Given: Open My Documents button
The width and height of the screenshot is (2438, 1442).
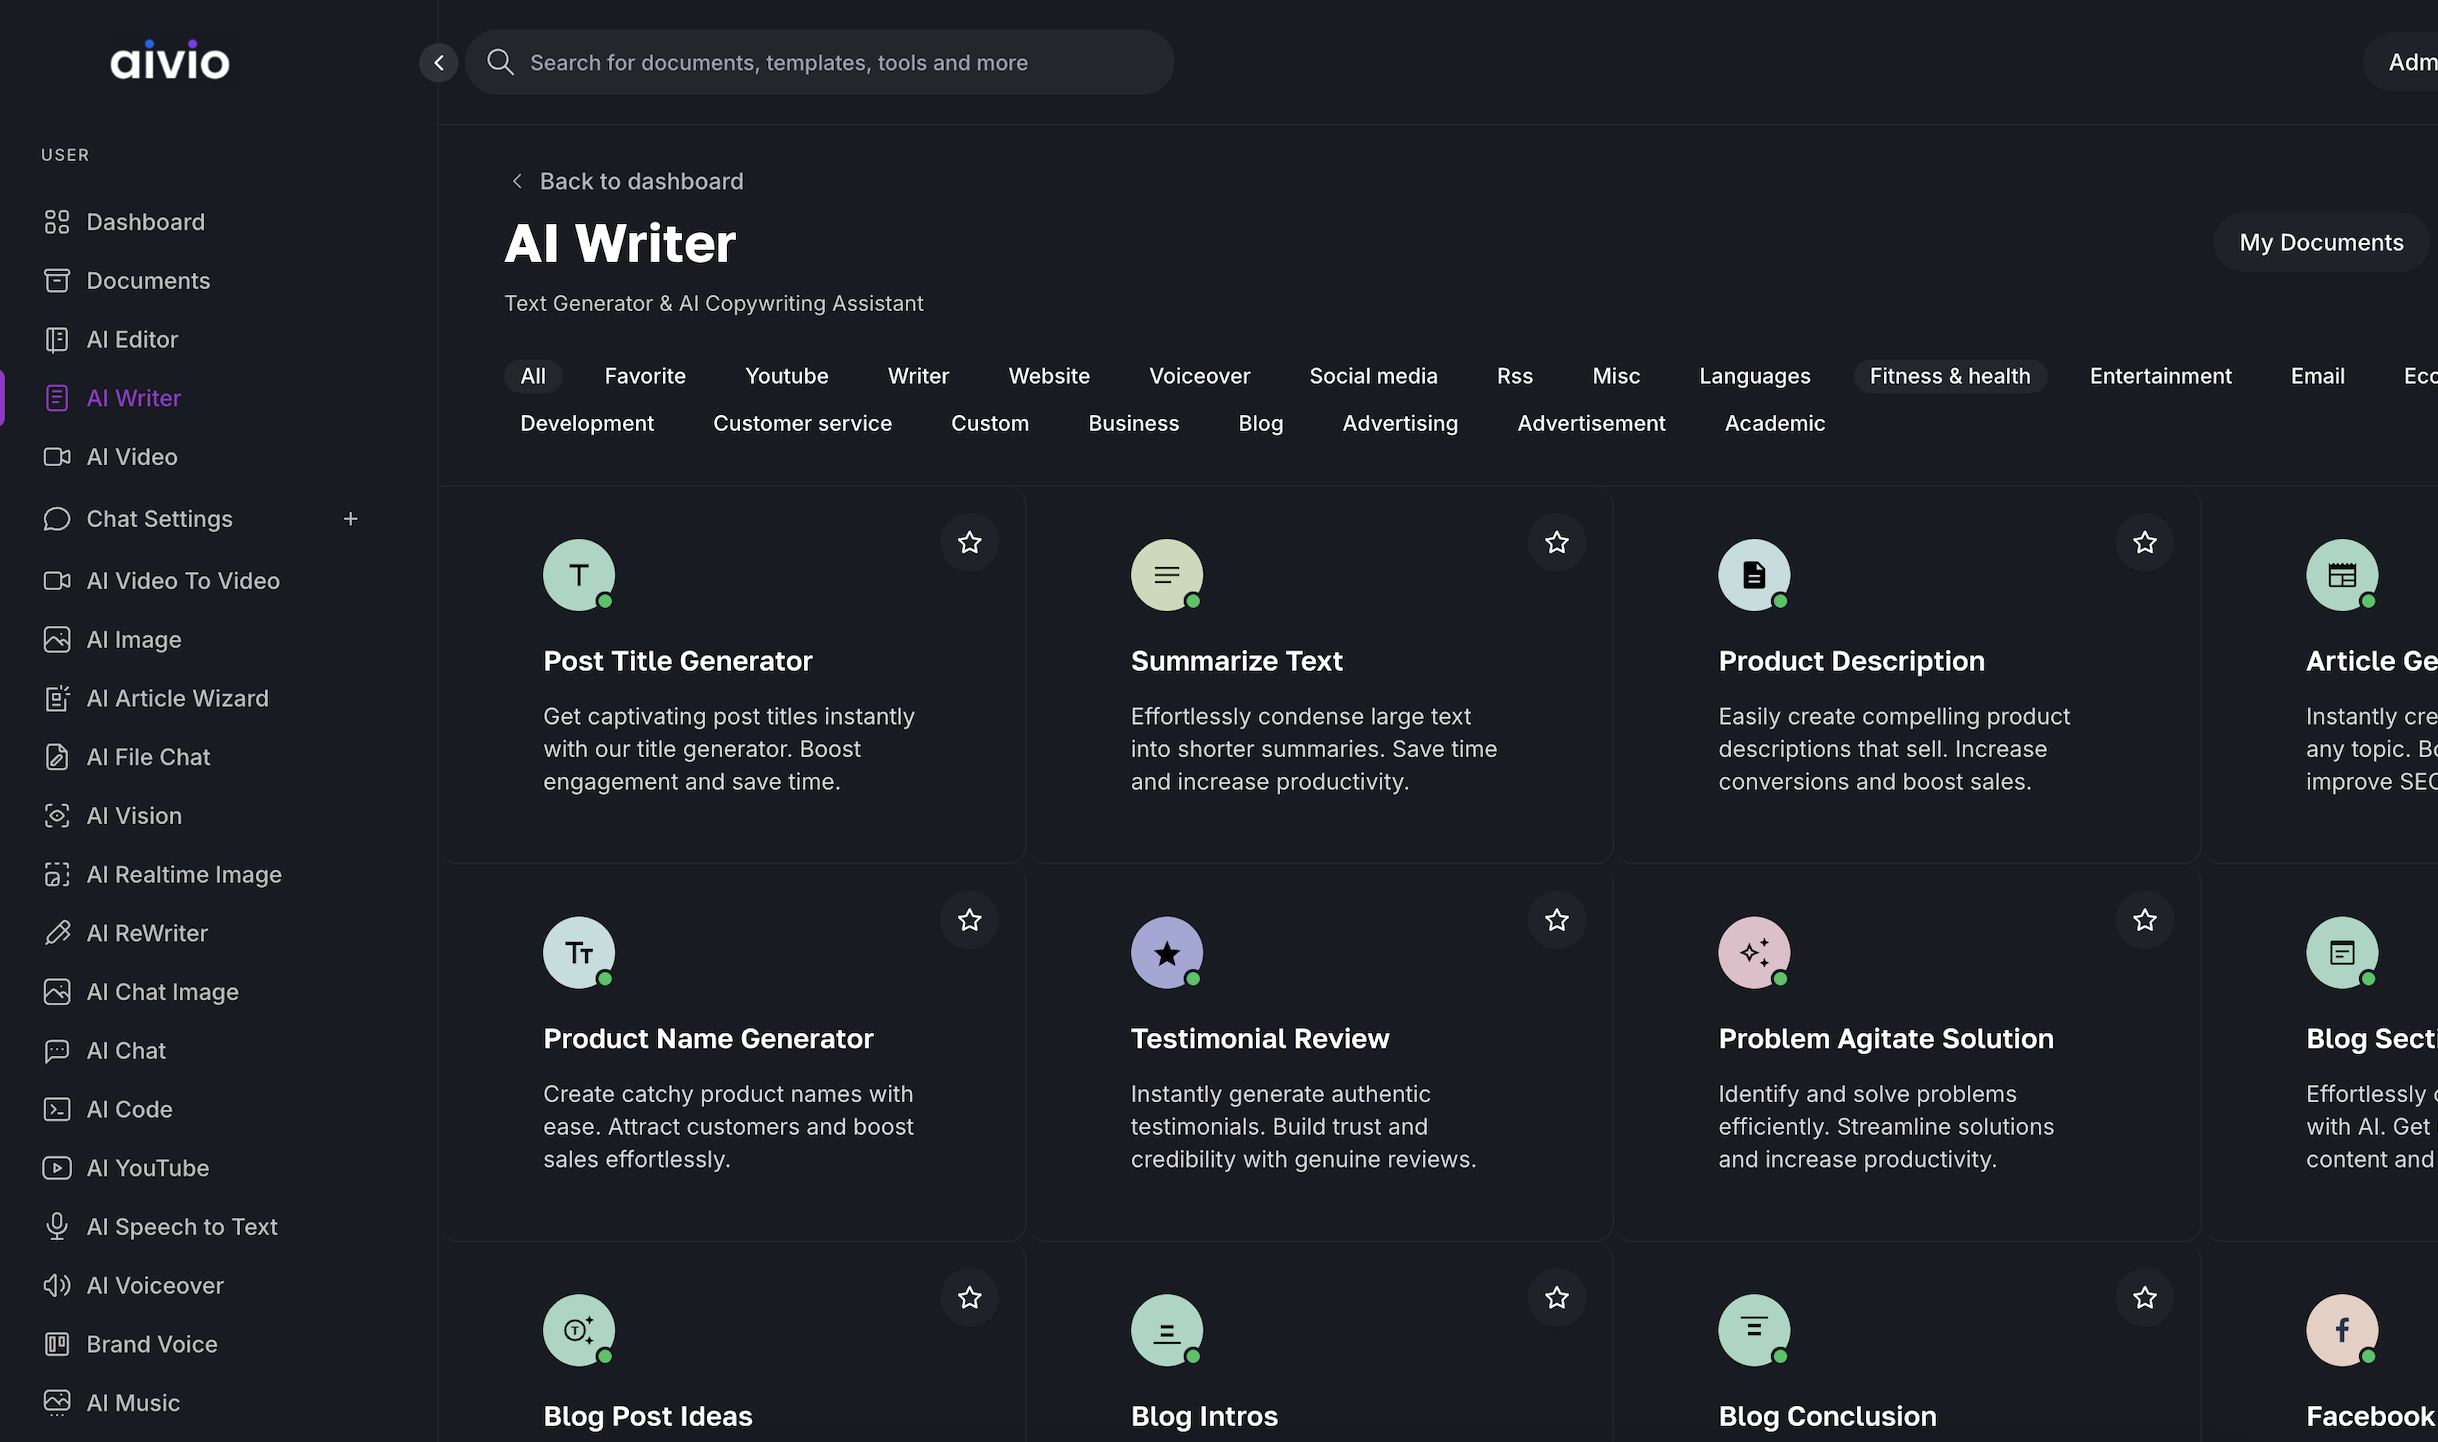Looking at the screenshot, I should click(2320, 242).
